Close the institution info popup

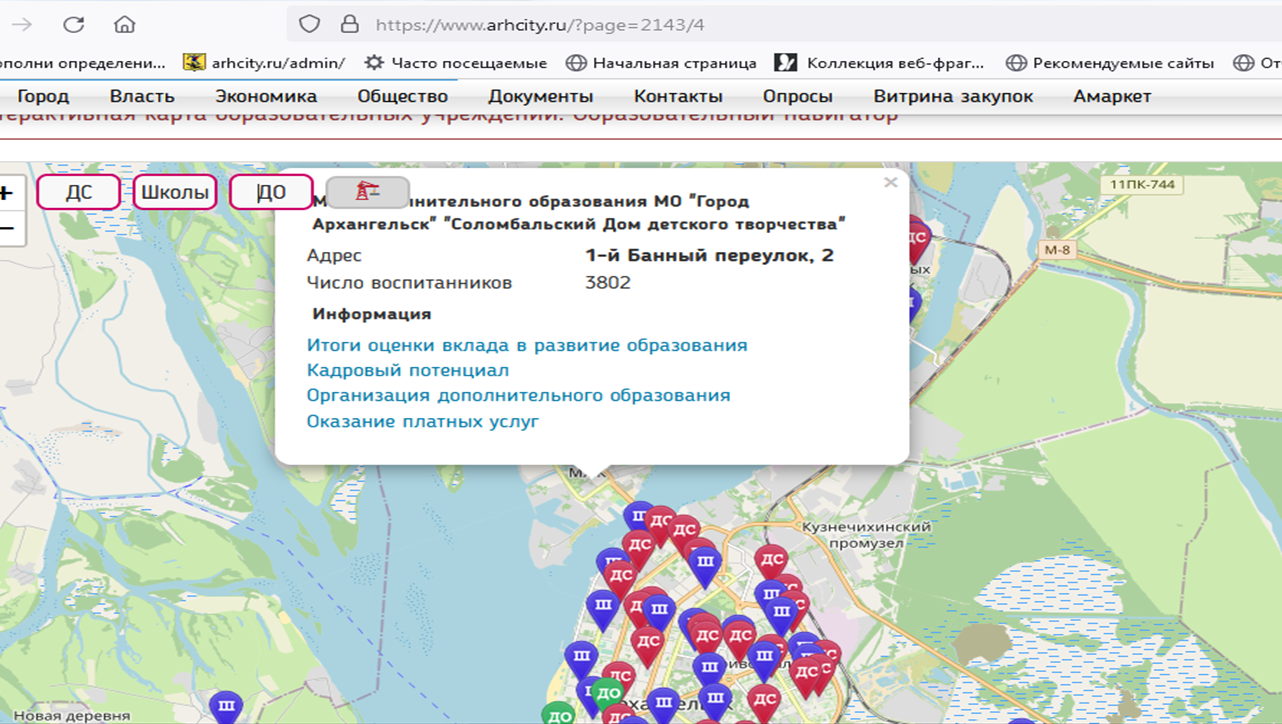[x=890, y=183]
